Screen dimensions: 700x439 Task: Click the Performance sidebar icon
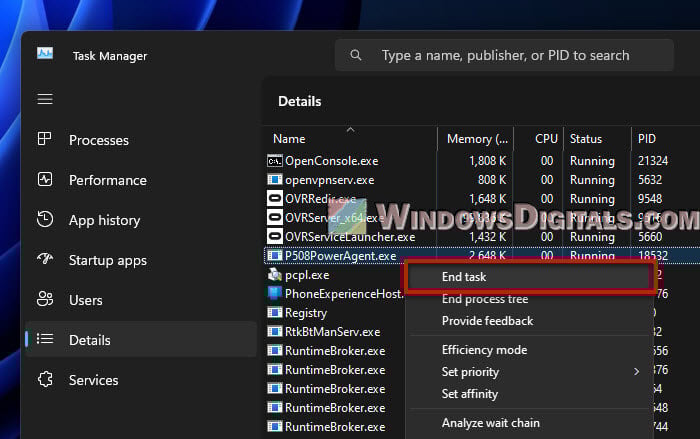pos(45,180)
